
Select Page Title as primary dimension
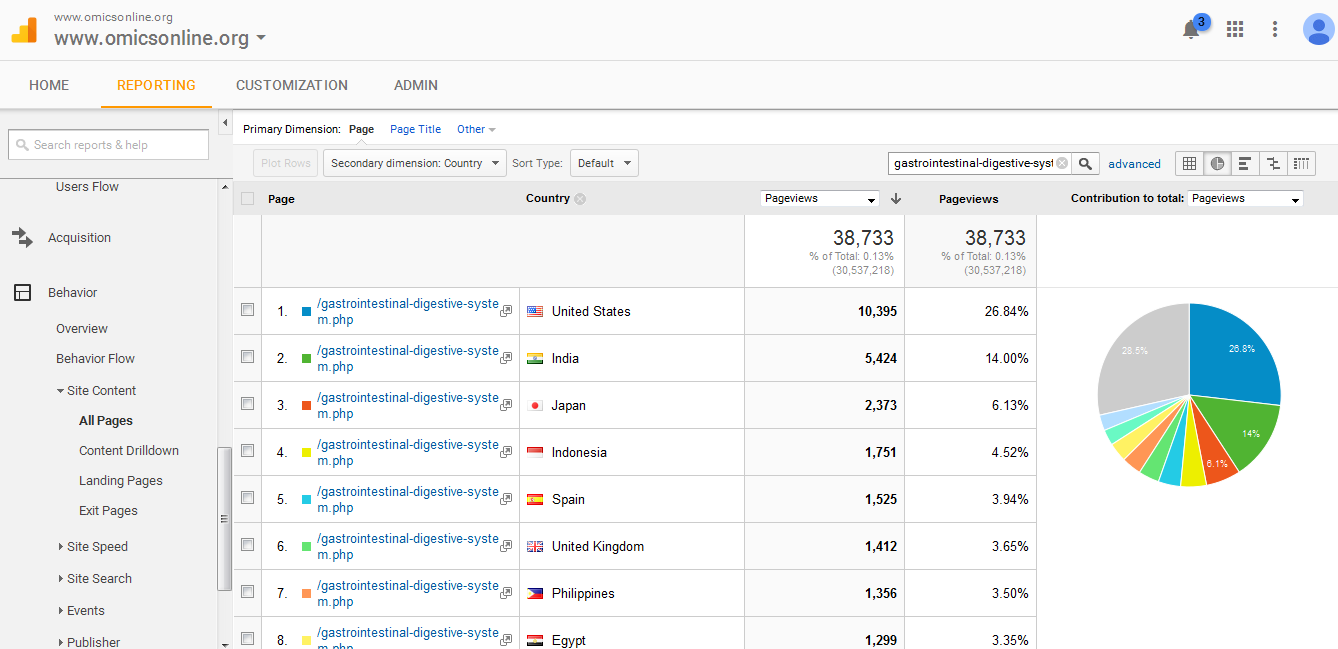point(415,129)
